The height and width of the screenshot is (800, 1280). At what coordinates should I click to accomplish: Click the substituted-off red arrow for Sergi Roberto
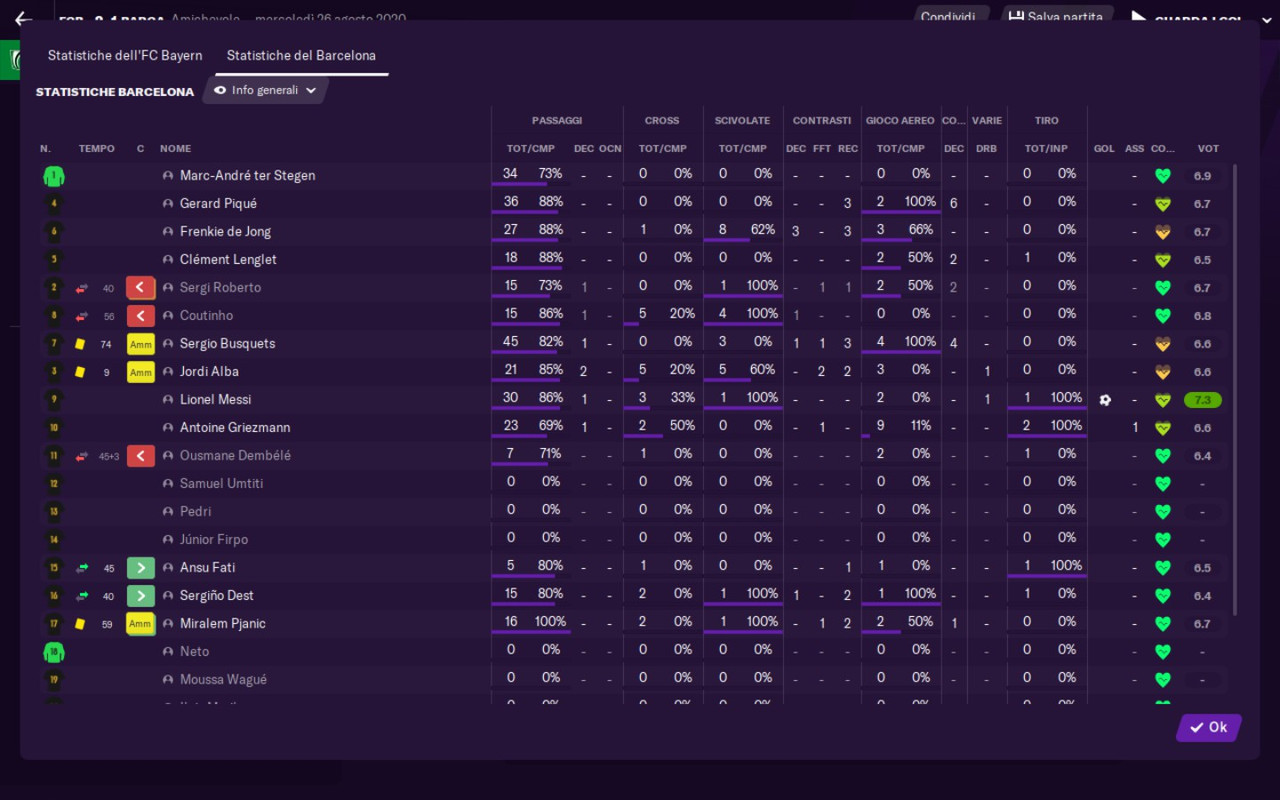tap(141, 288)
